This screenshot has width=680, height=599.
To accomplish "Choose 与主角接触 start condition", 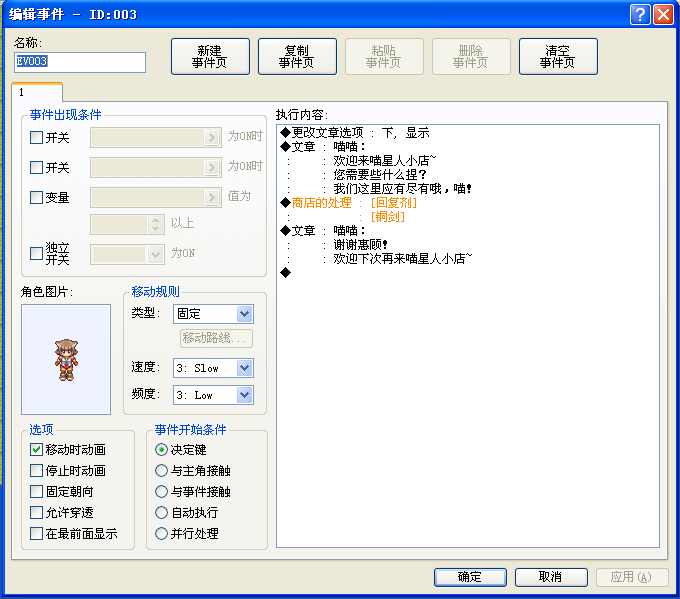I will point(161,470).
